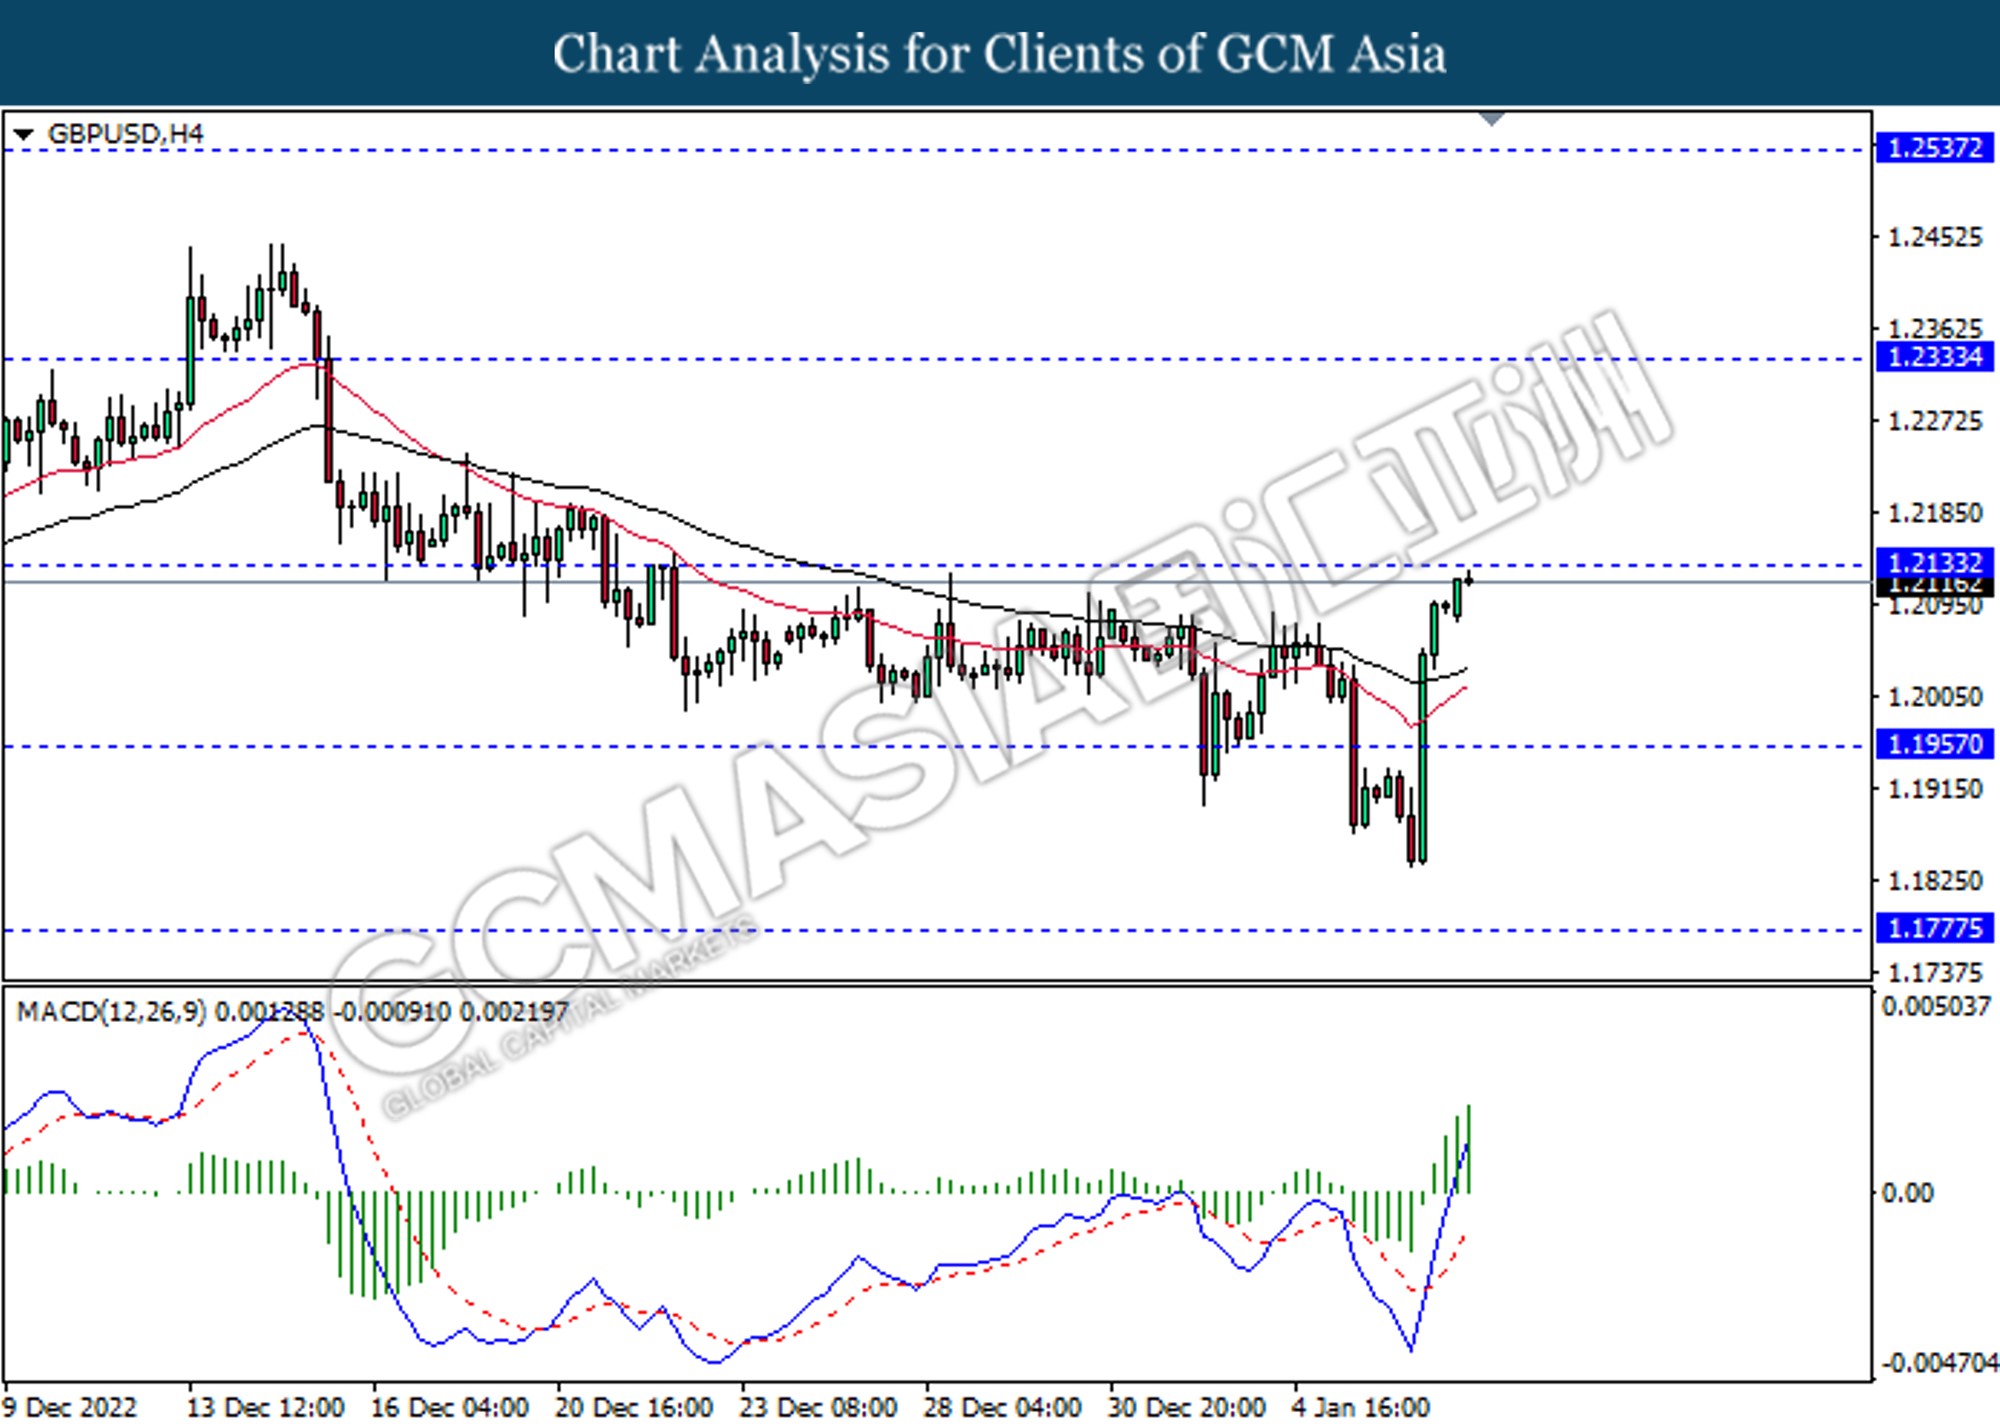Click the 1.20050 price axis value
Image resolution: width=2000 pixels, height=1428 pixels.
[1934, 697]
